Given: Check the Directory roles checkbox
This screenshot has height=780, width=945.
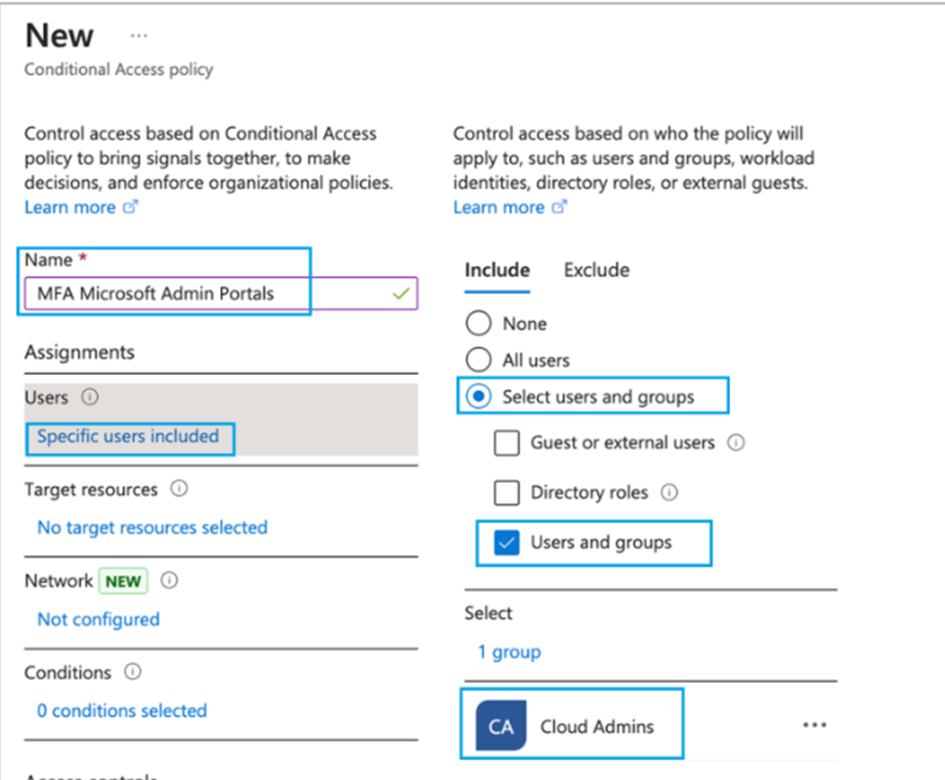Looking at the screenshot, I should tap(507, 492).
